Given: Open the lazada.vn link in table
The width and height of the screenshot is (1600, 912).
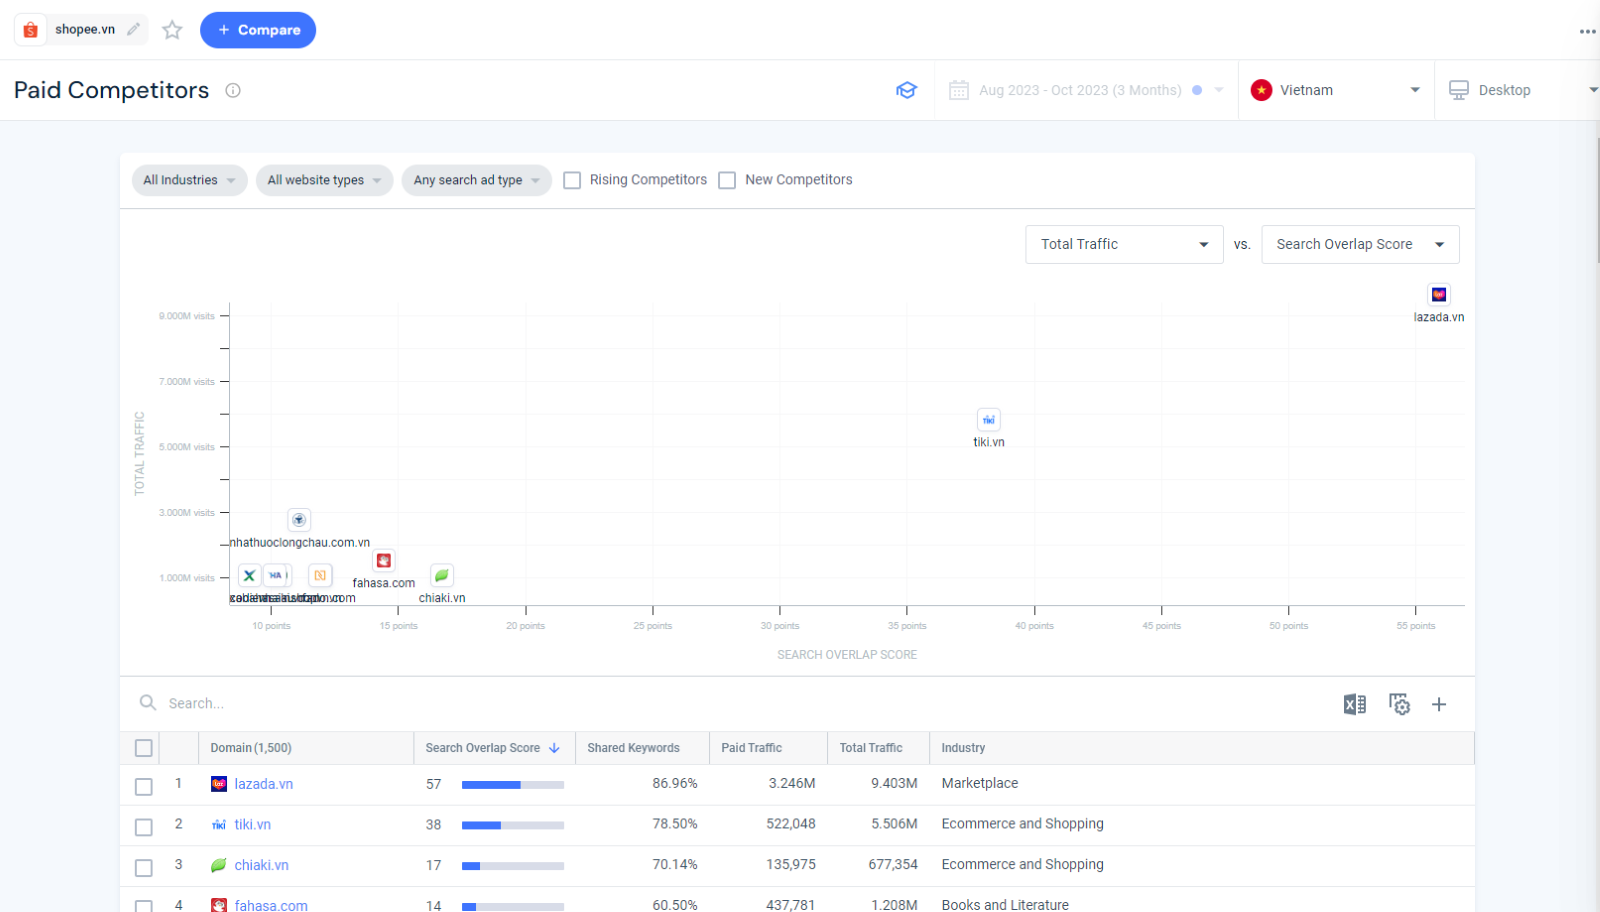Looking at the screenshot, I should click(x=263, y=784).
